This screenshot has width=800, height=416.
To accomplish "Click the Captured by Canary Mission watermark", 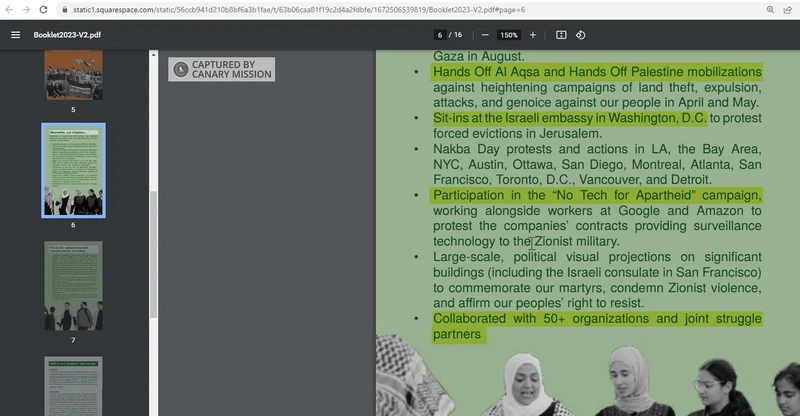I will coord(220,69).
